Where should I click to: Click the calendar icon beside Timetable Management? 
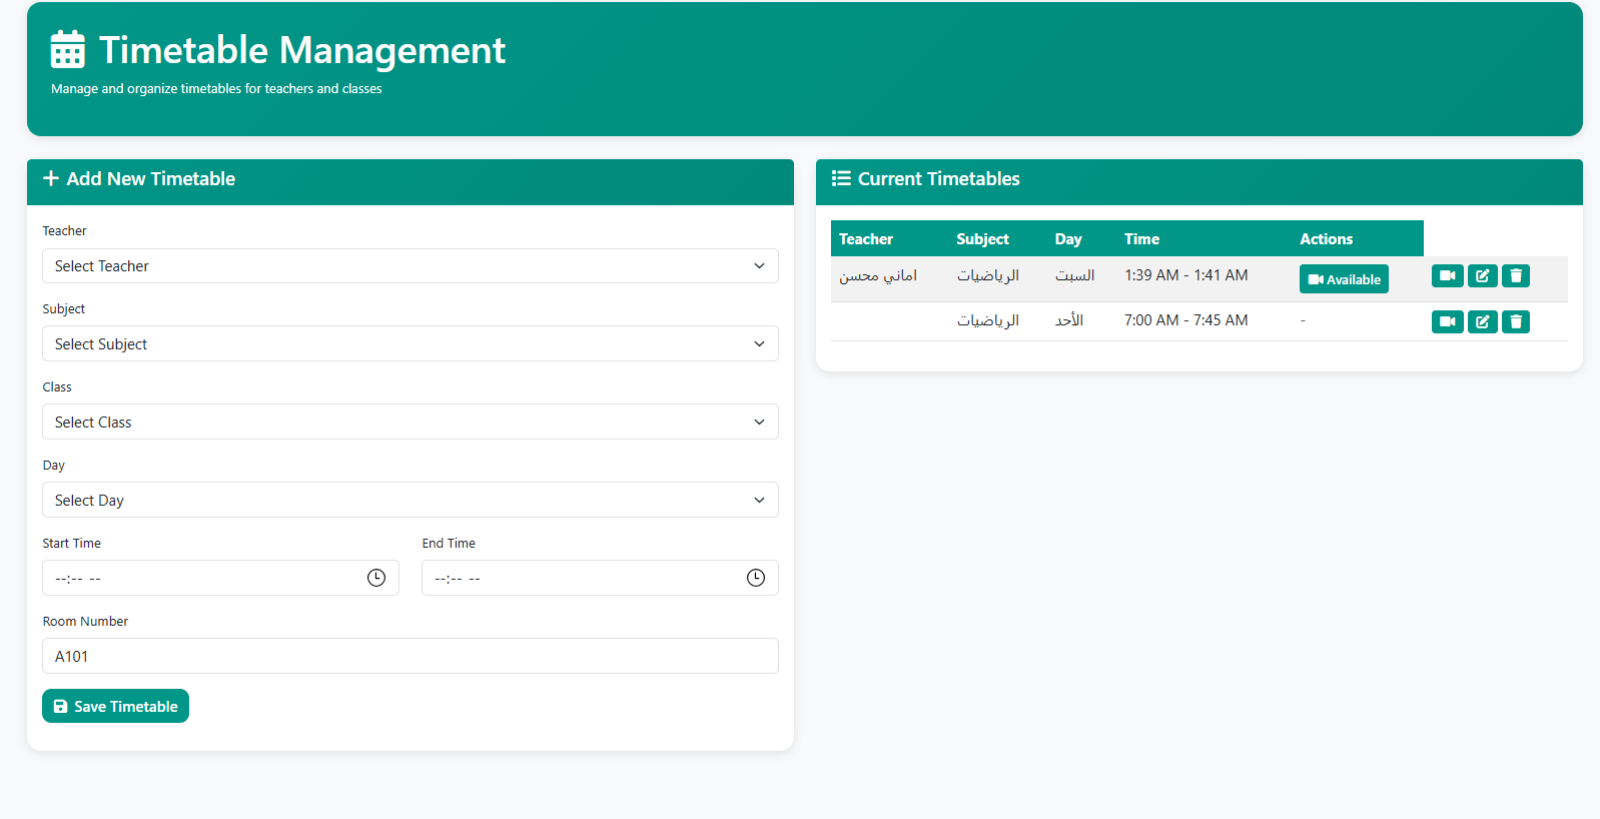coord(68,49)
